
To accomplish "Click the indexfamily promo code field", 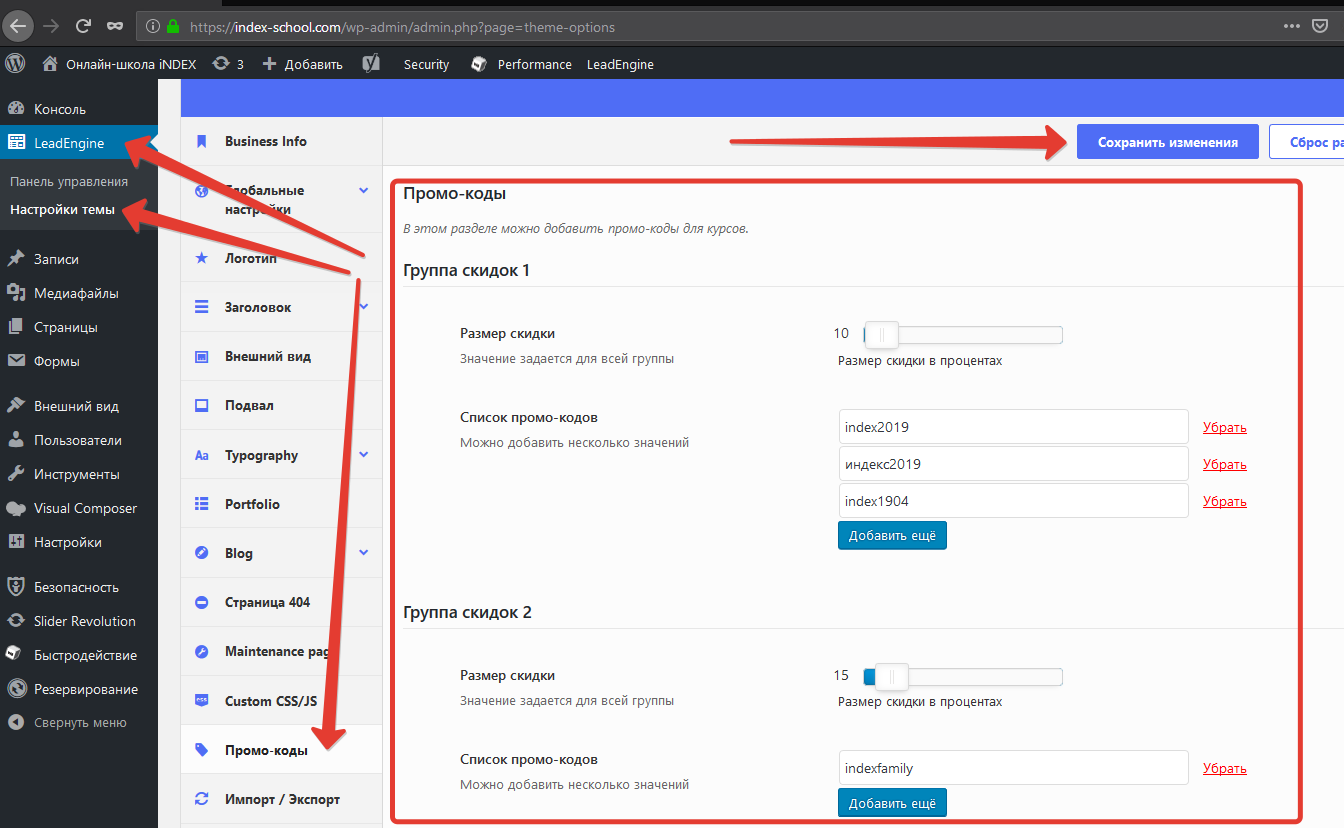I will point(1013,768).
